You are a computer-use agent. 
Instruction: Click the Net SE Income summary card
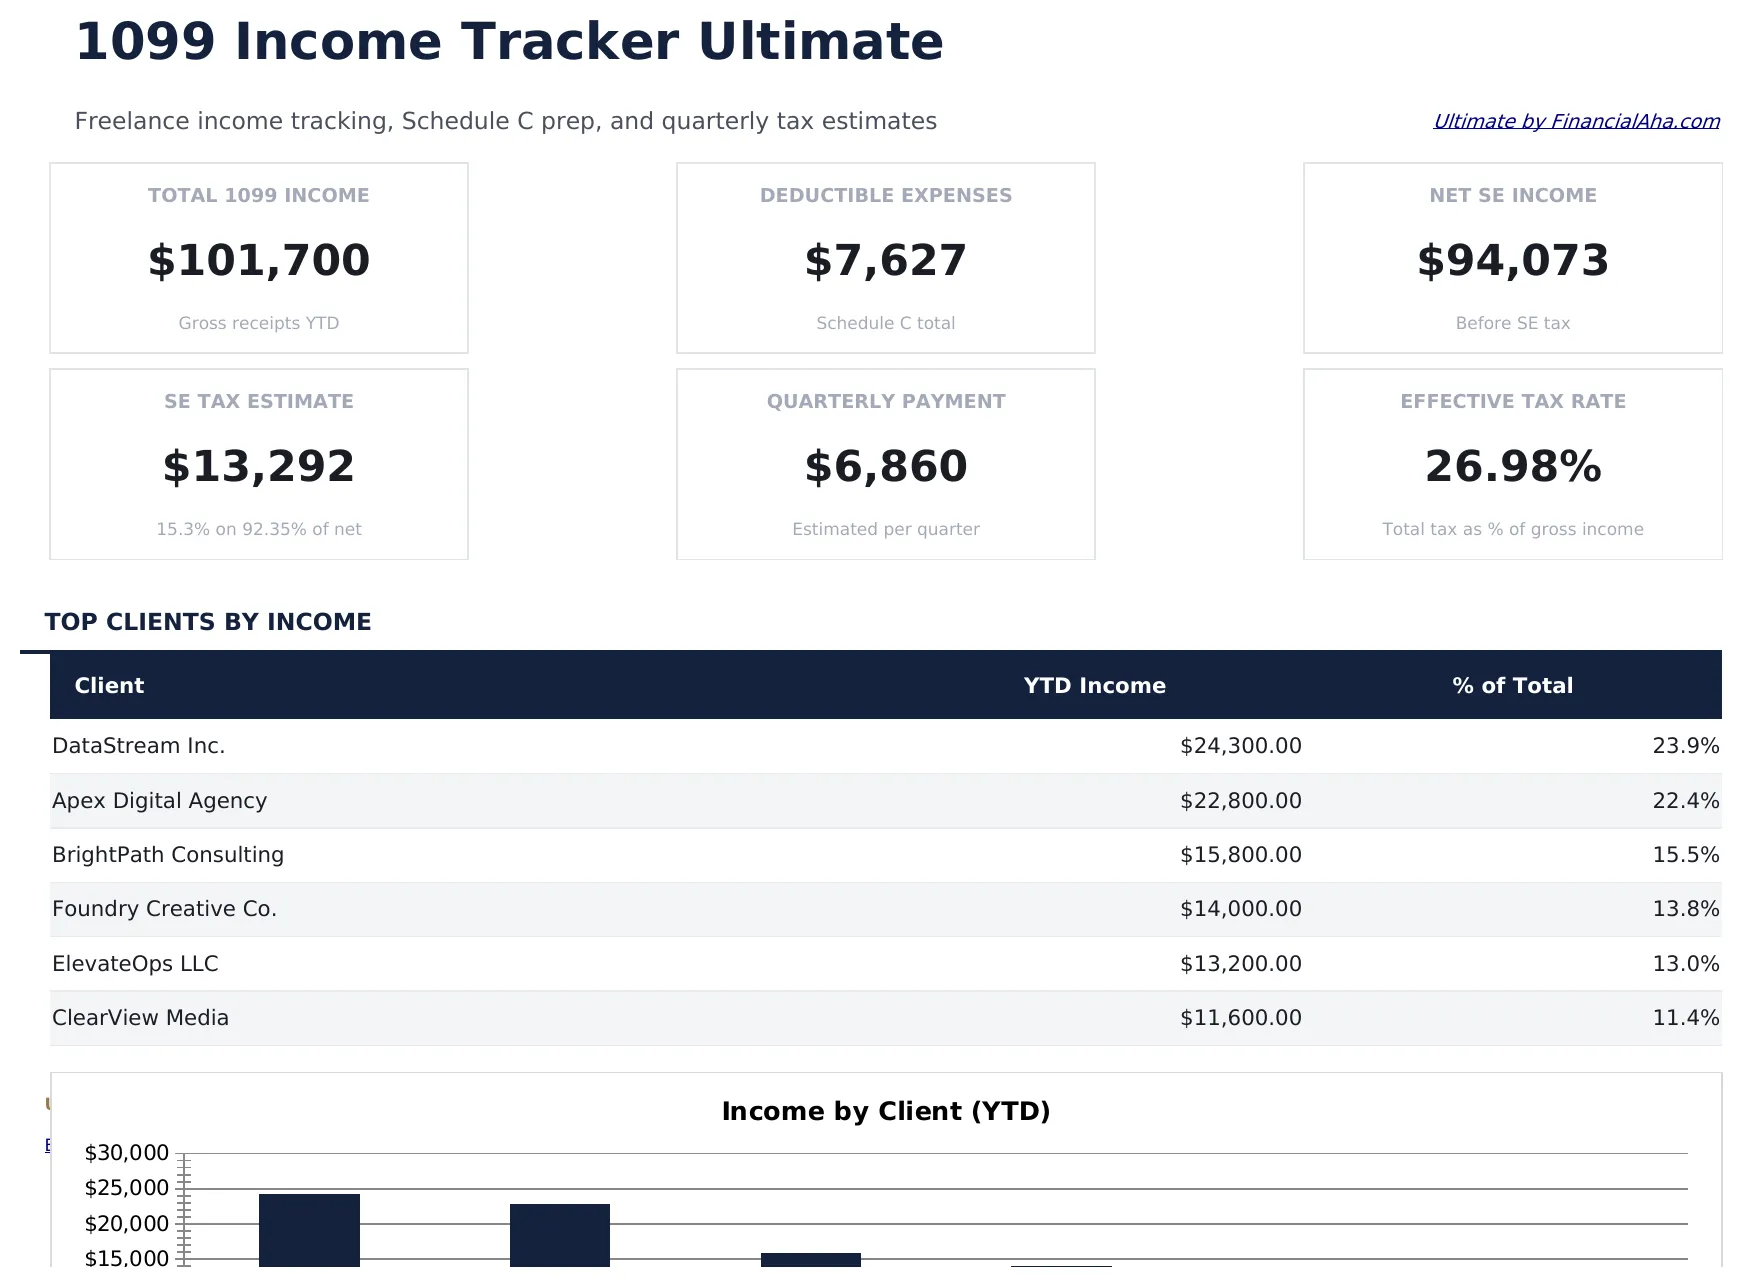(x=1512, y=257)
